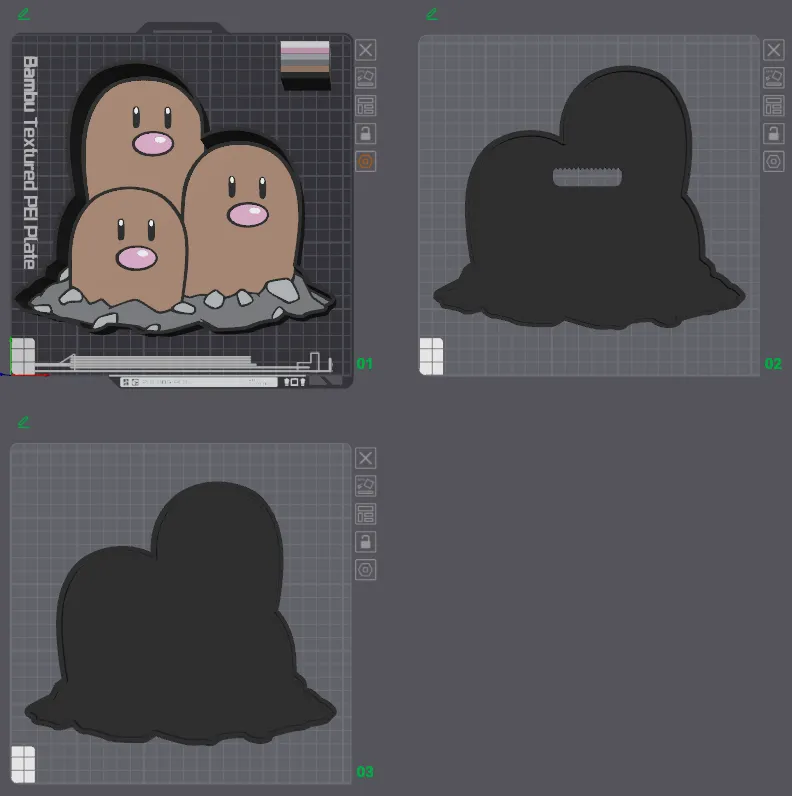Screen dimensions: 792x796
Task: Toggle the lock on plate 02
Action: (773, 133)
